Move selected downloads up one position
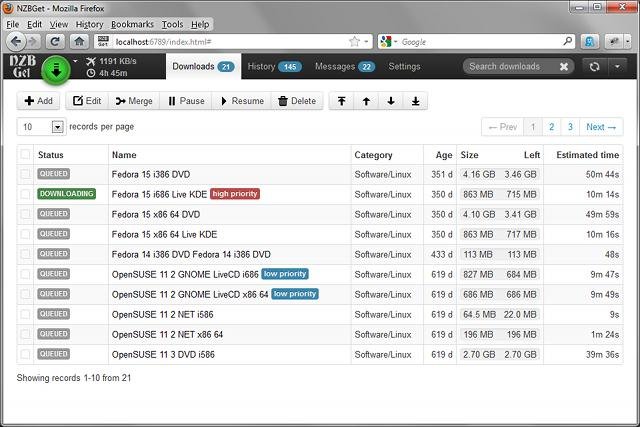 366,101
